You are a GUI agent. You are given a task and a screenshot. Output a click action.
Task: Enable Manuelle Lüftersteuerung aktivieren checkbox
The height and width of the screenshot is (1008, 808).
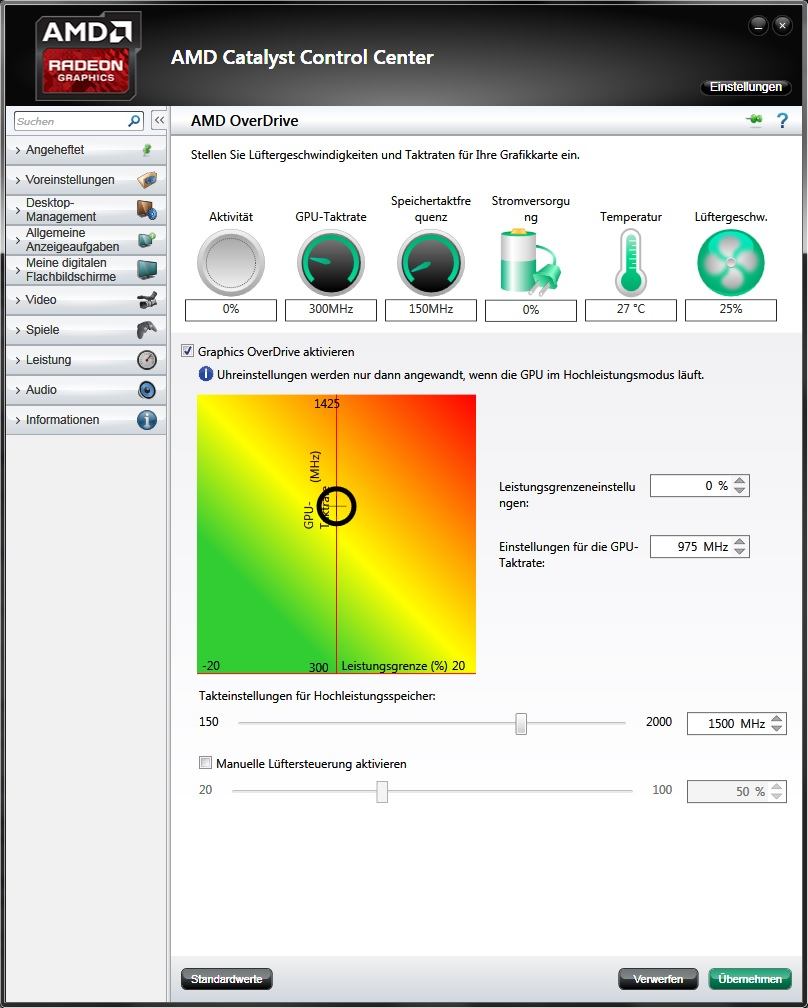coord(205,763)
